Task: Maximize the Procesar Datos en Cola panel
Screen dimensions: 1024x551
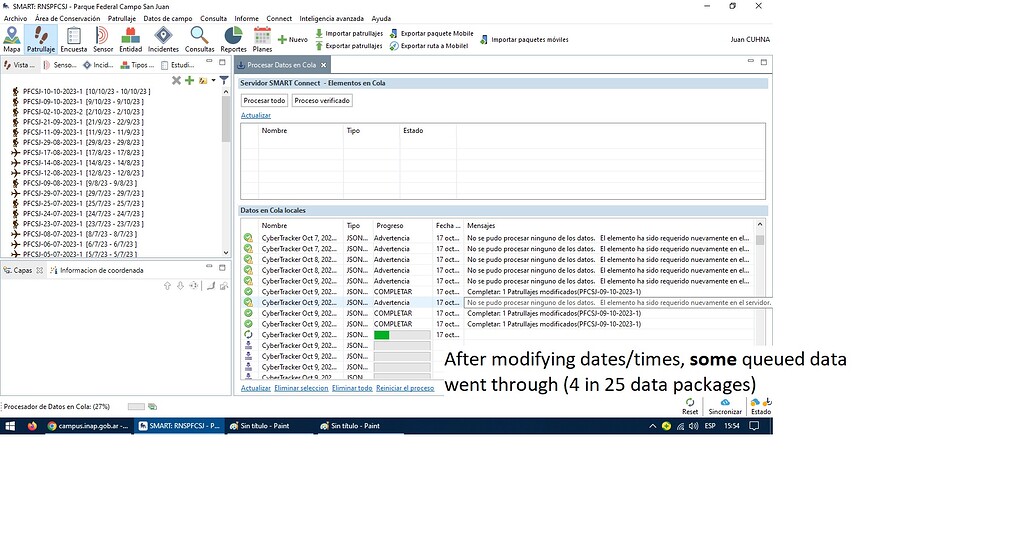Action: tap(763, 62)
